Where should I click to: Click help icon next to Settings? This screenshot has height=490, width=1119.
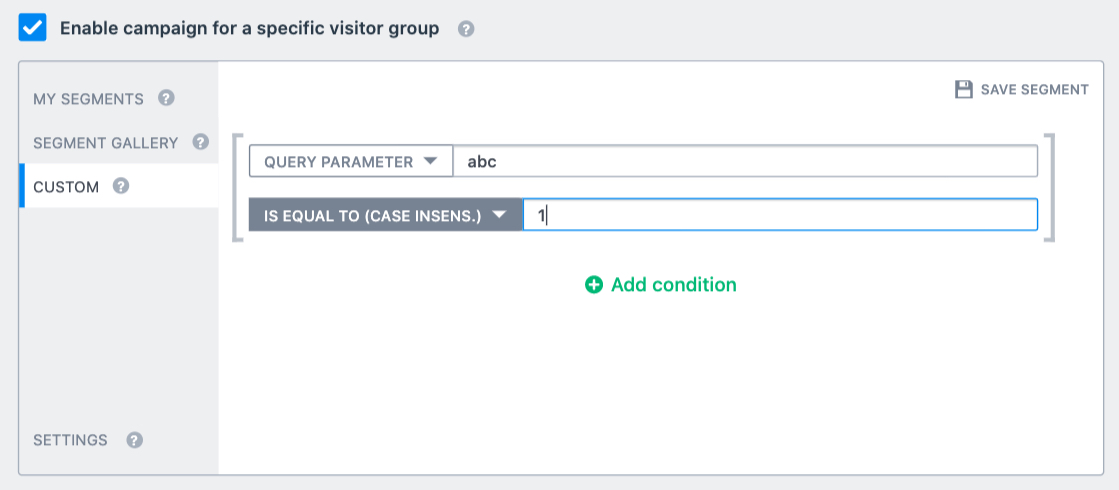tap(135, 440)
